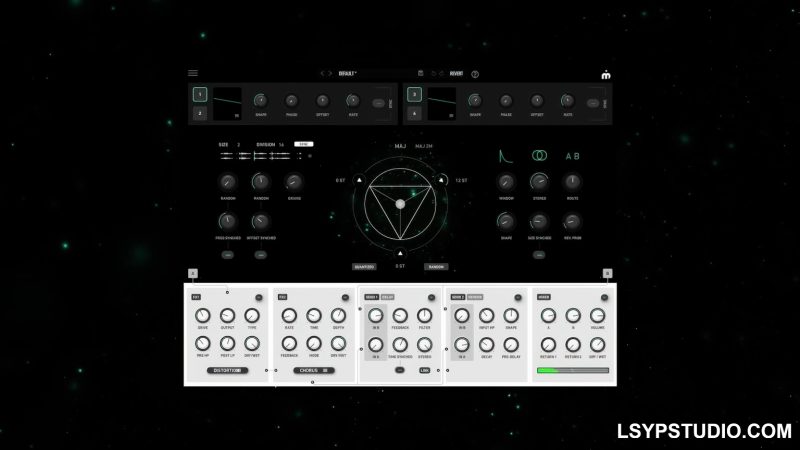The height and width of the screenshot is (450, 800).
Task: Toggle FX2 power switch
Action: coord(345,297)
